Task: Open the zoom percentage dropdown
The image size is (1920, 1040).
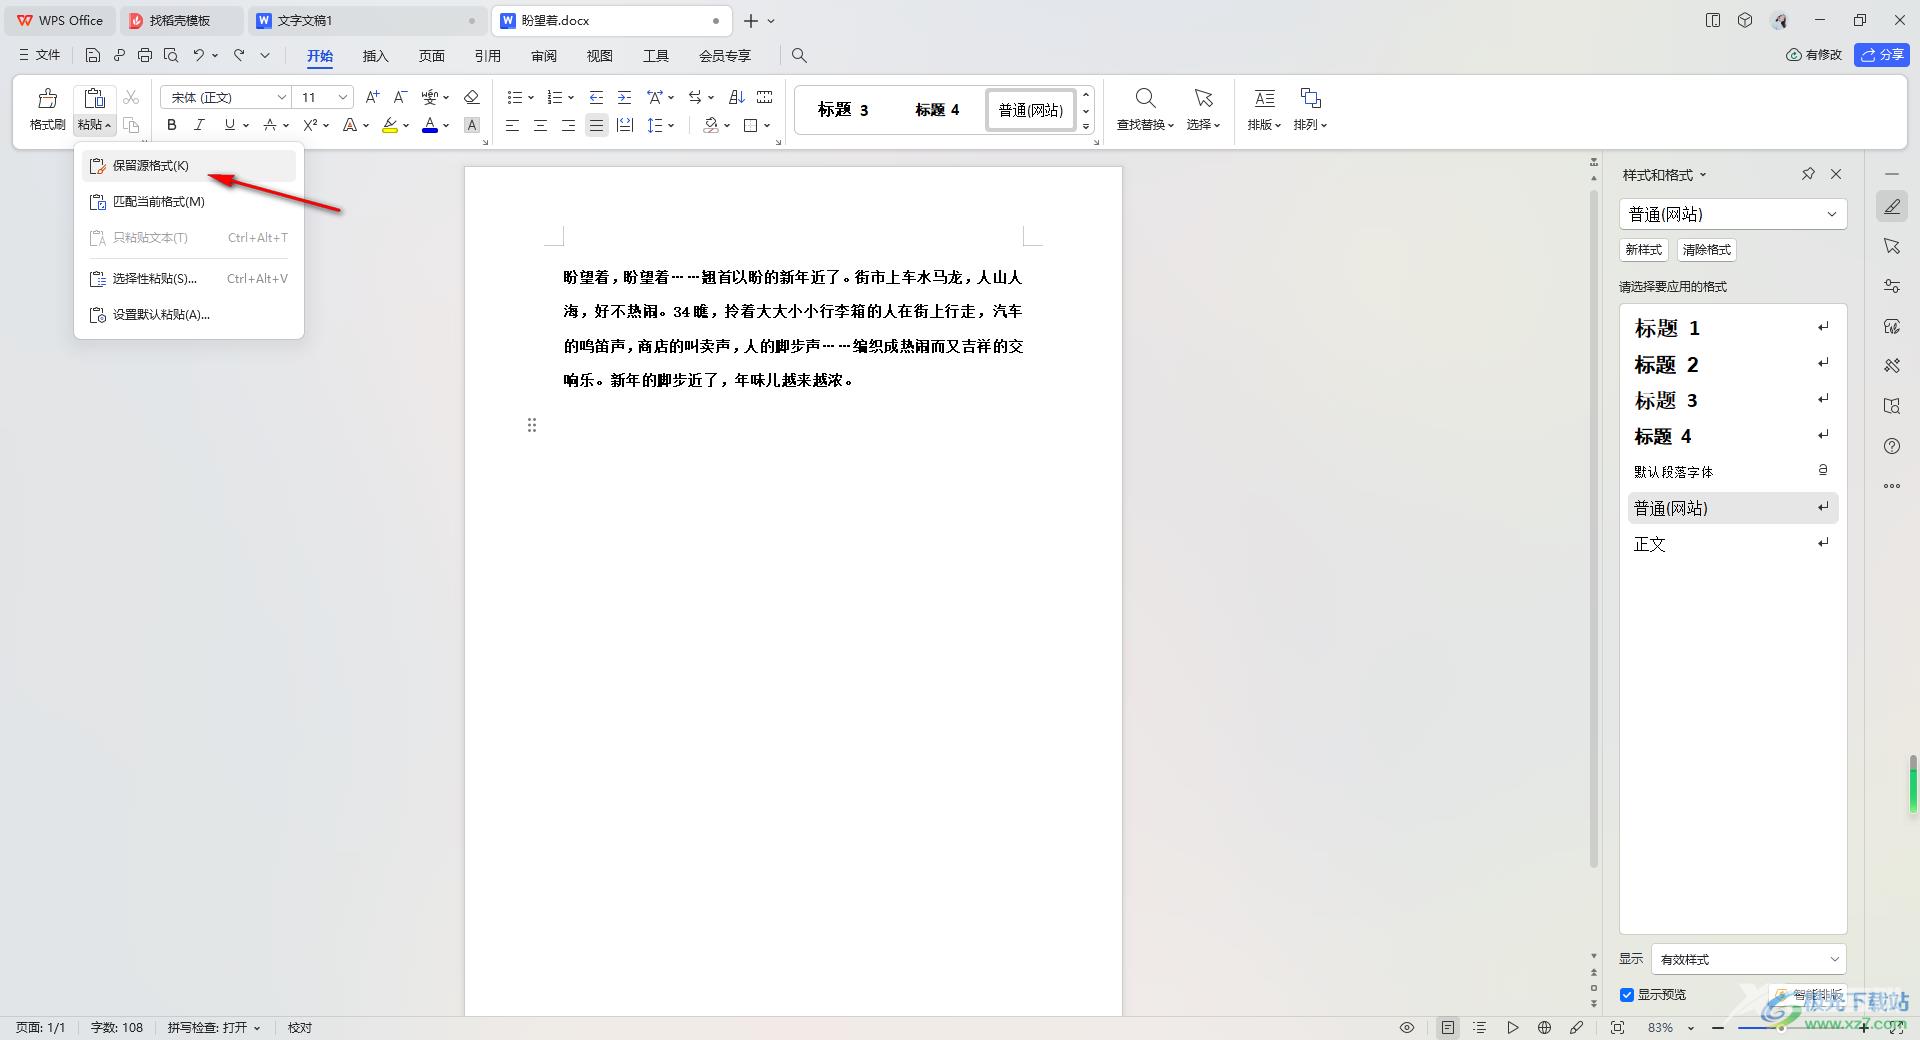Action: 1691,1028
